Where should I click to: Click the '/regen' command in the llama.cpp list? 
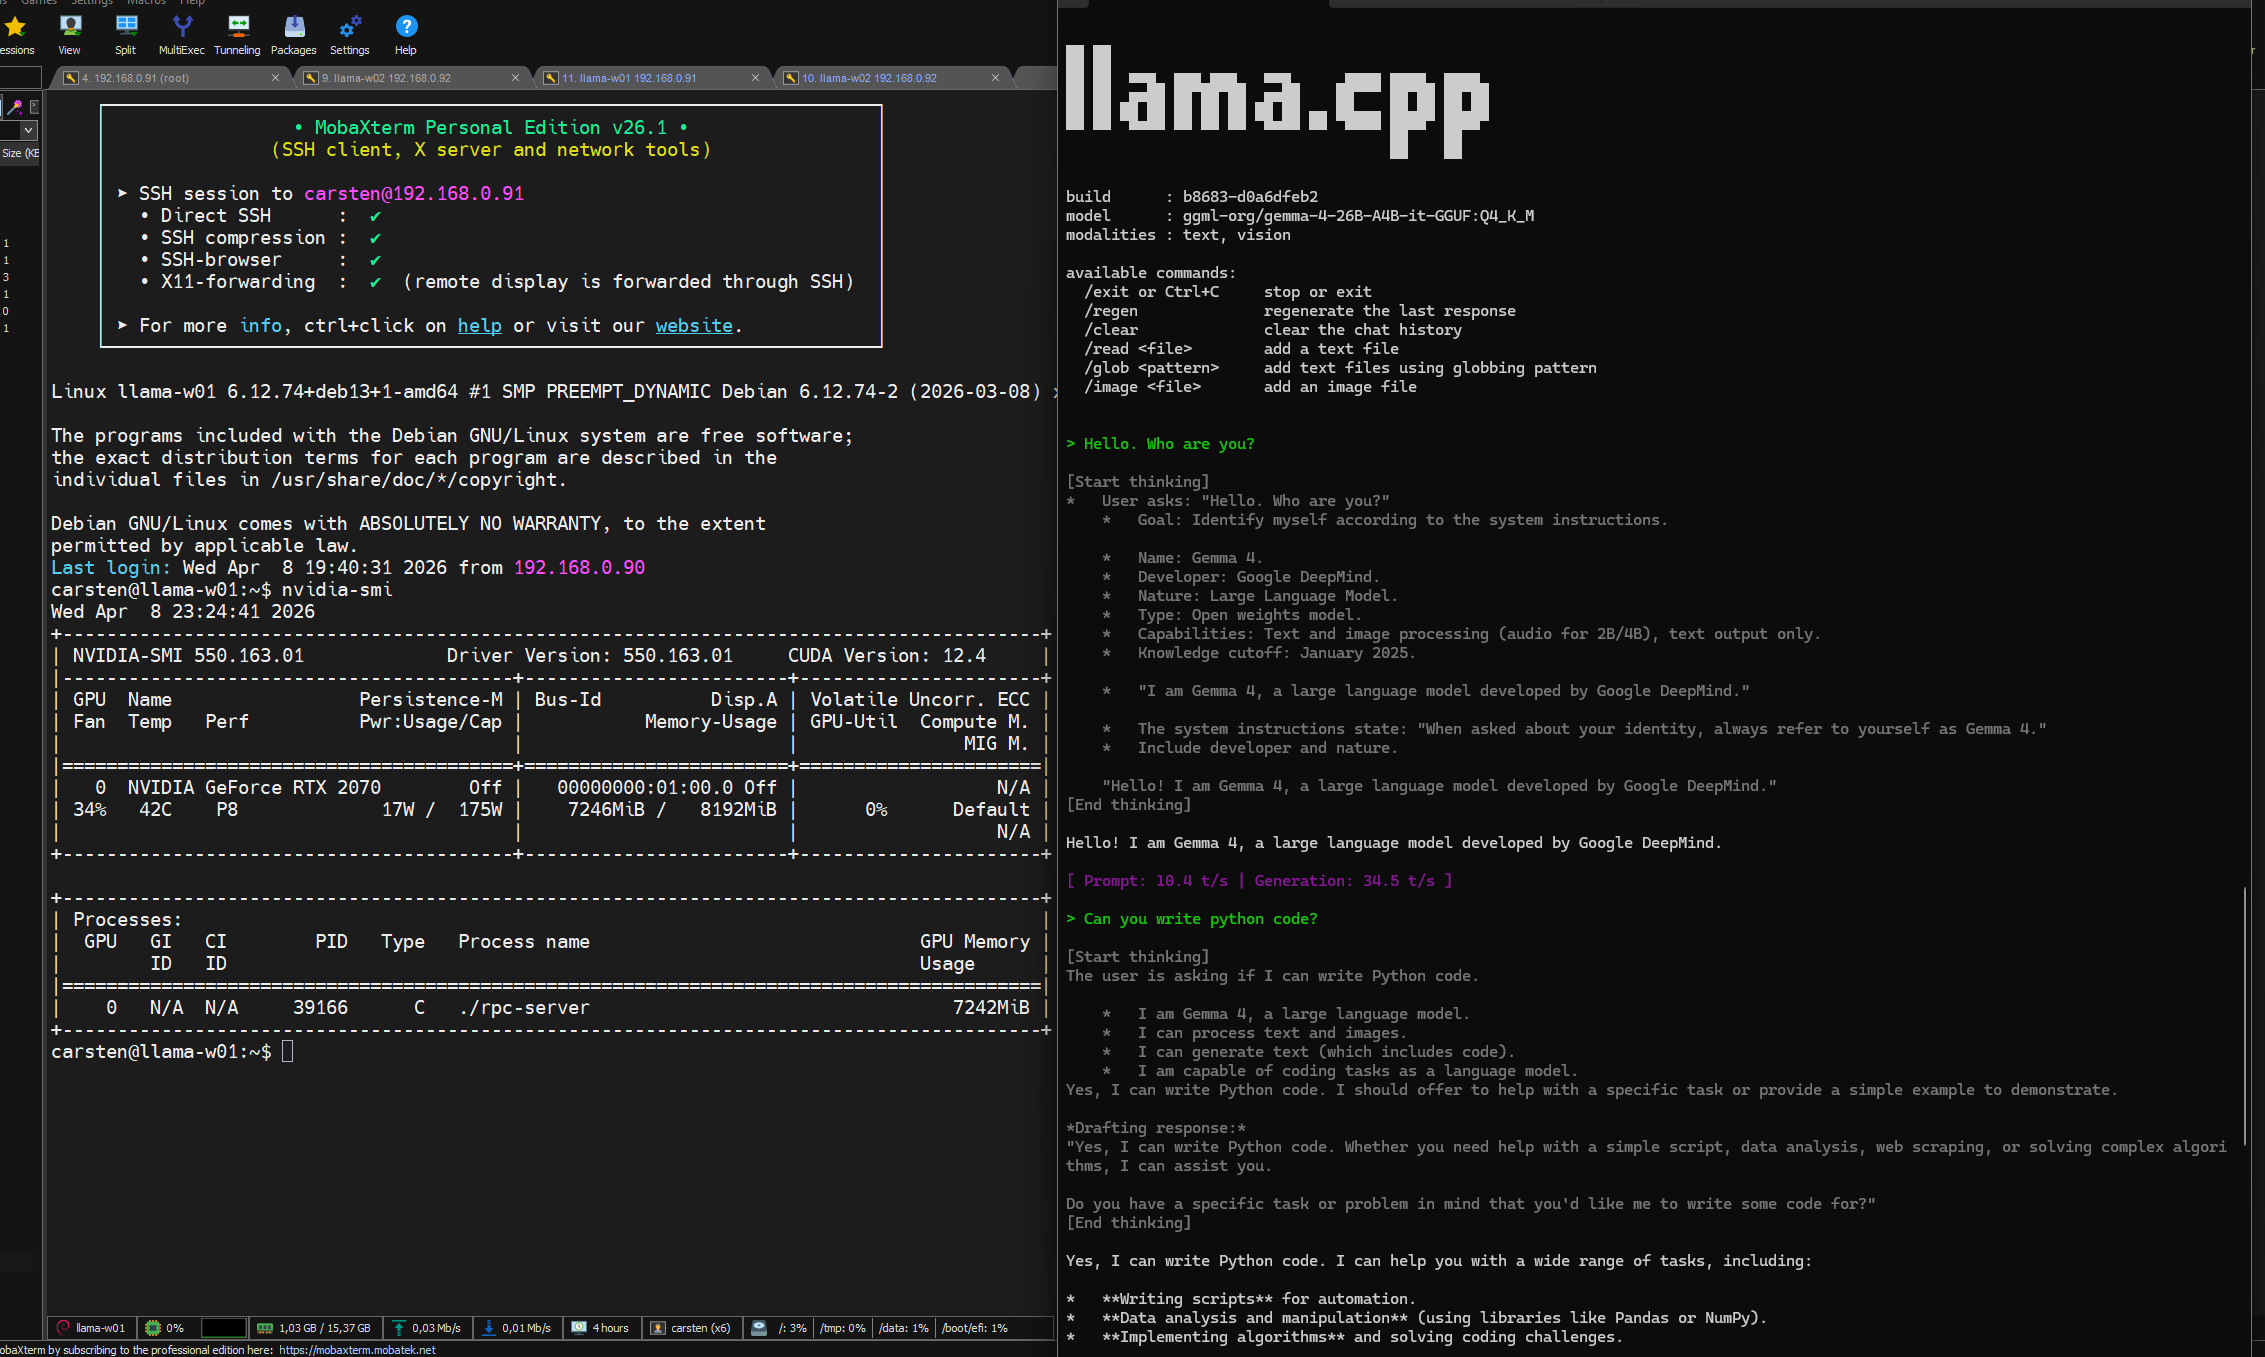(1111, 311)
